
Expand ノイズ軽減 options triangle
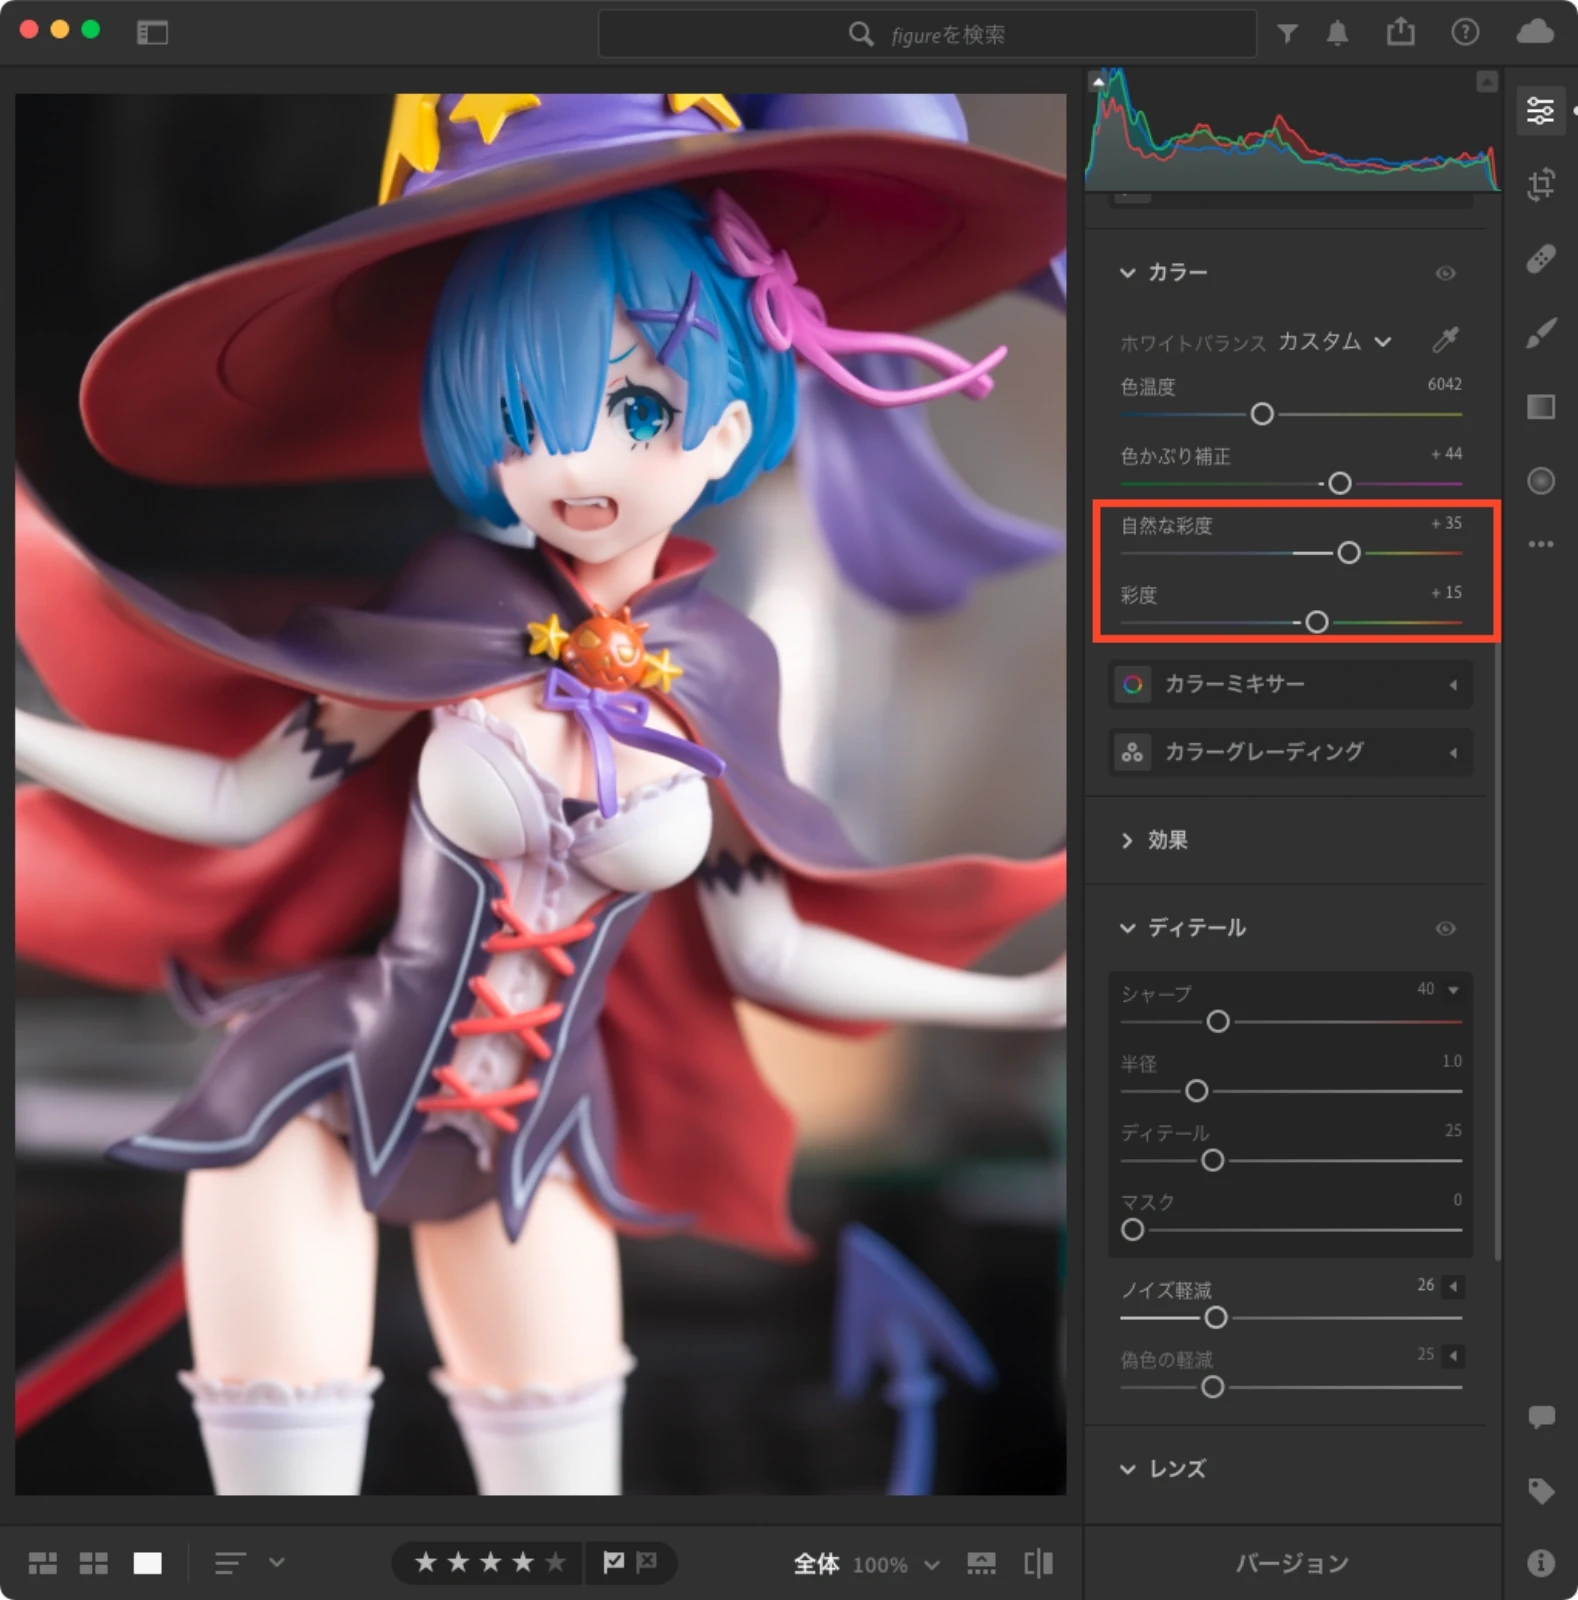click(1453, 1286)
